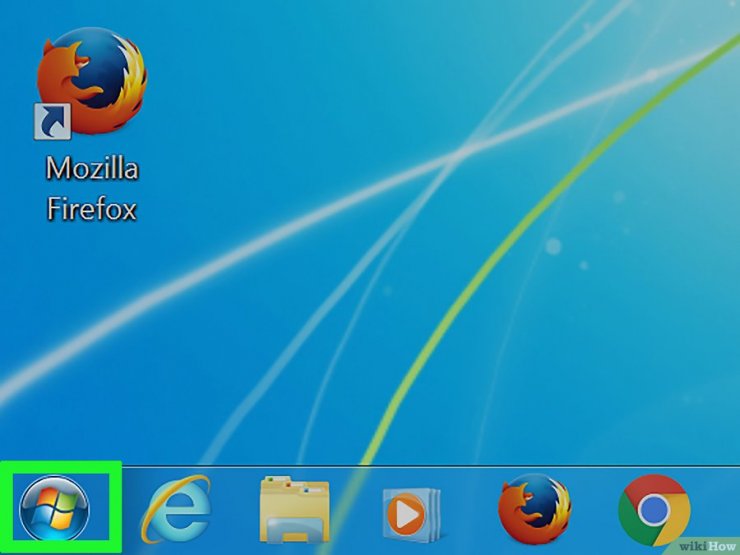This screenshot has height=555, width=740.
Task: Click the "Mozilla Firefox" shortcut label
Action: 92,188
